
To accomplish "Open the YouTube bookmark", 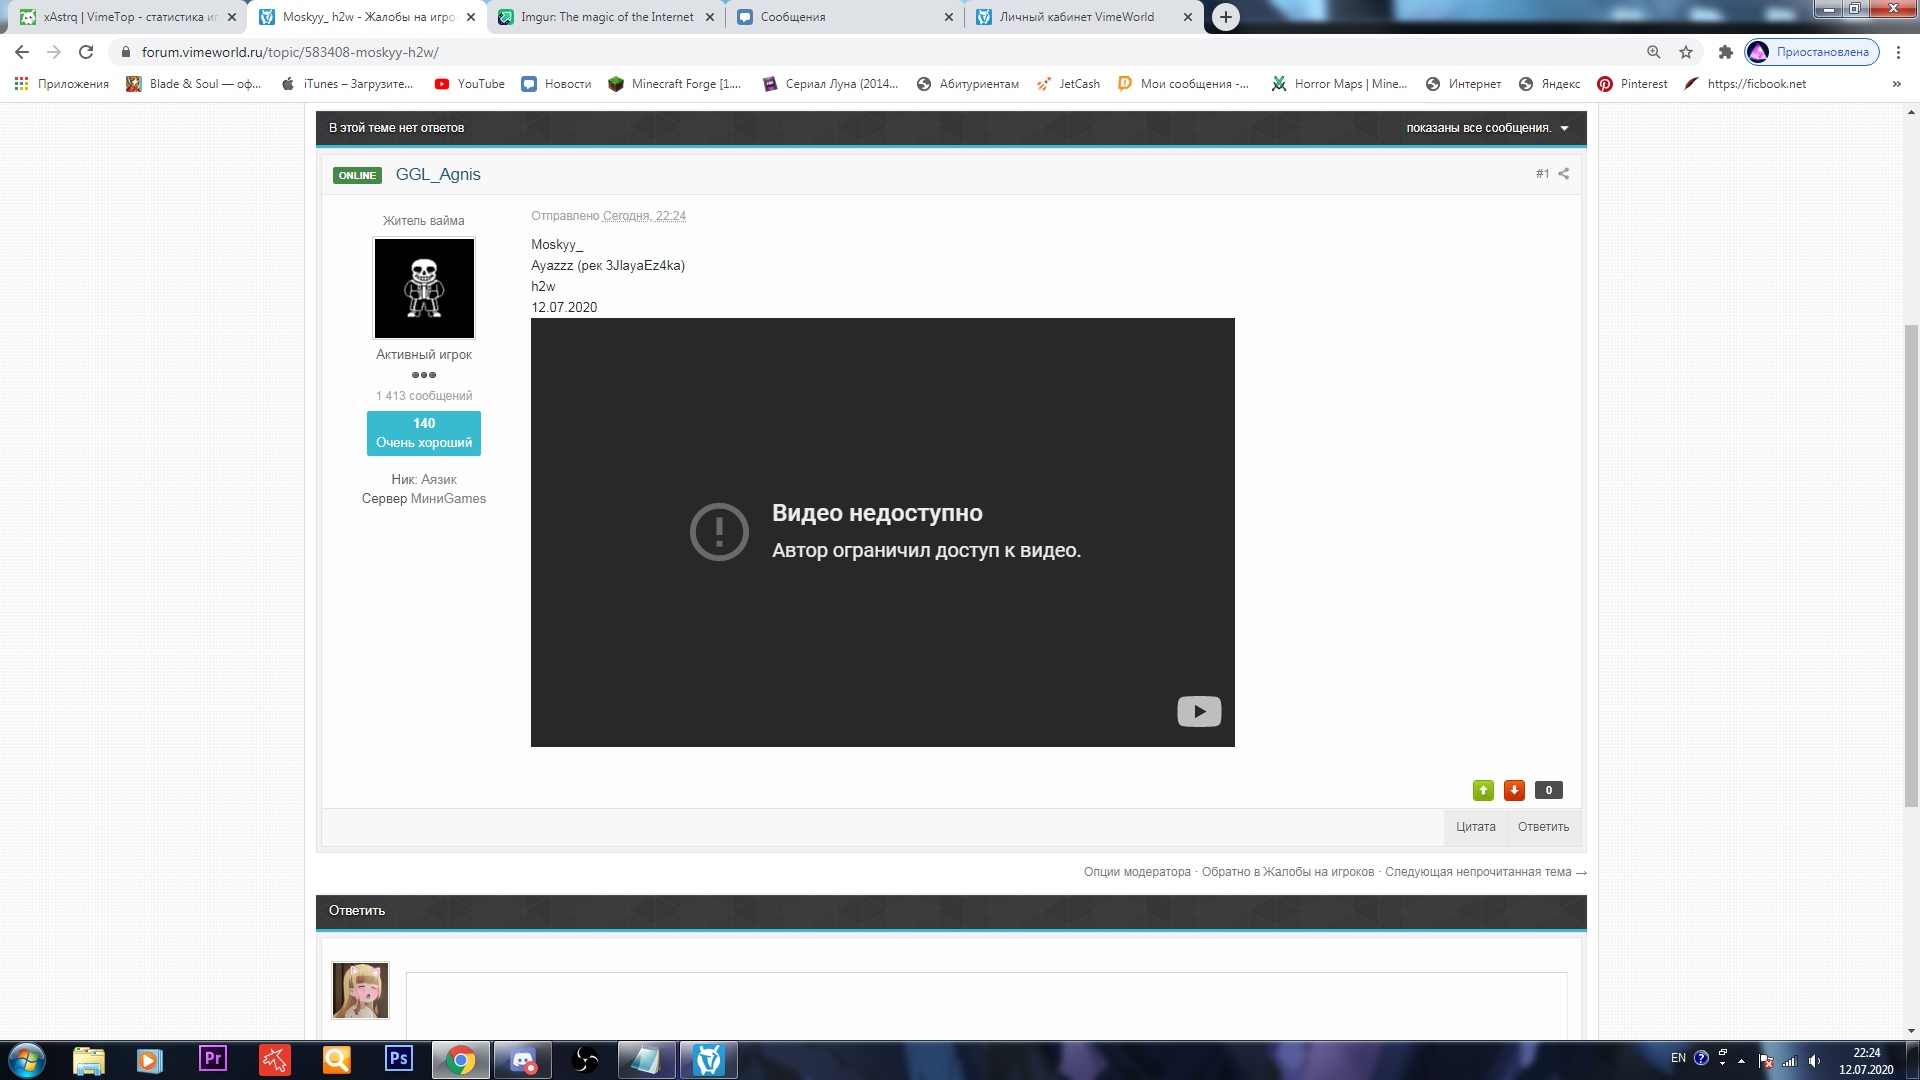I will click(x=470, y=84).
